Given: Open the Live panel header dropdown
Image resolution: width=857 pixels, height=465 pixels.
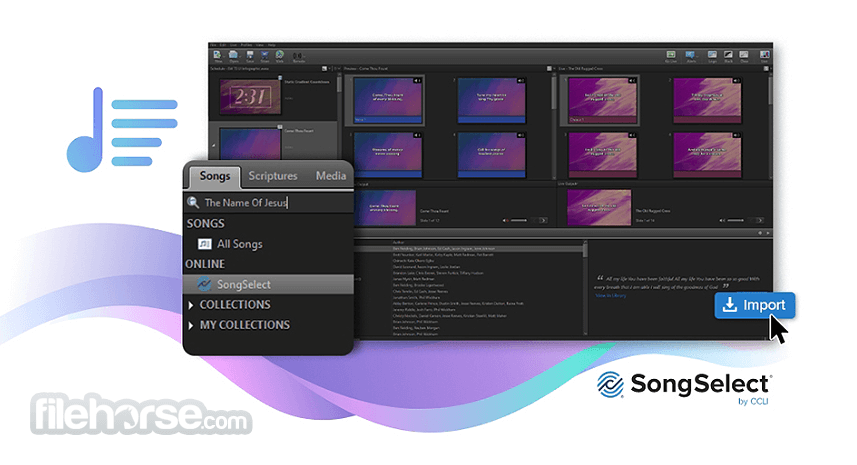Looking at the screenshot, I should point(771,69).
